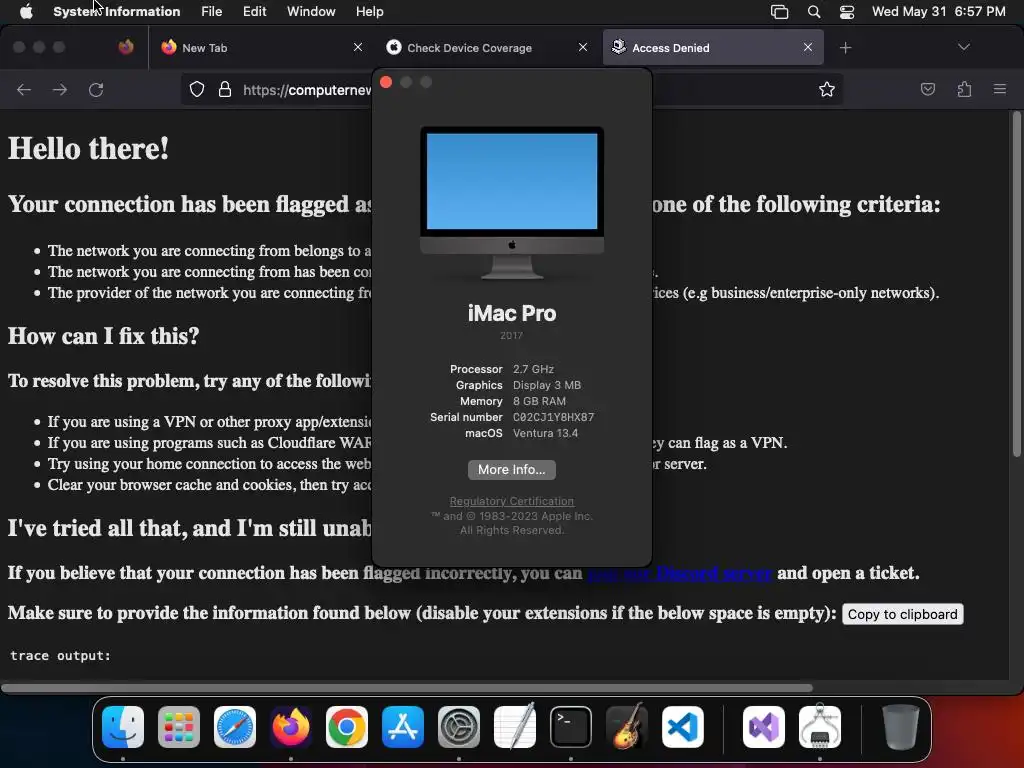Click the tracking protection shield icon

(197, 89)
